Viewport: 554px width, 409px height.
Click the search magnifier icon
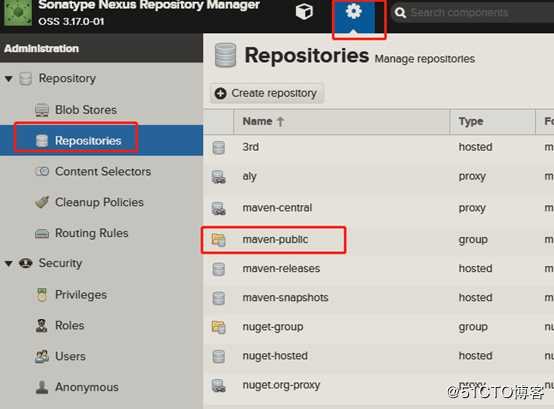tap(400, 13)
